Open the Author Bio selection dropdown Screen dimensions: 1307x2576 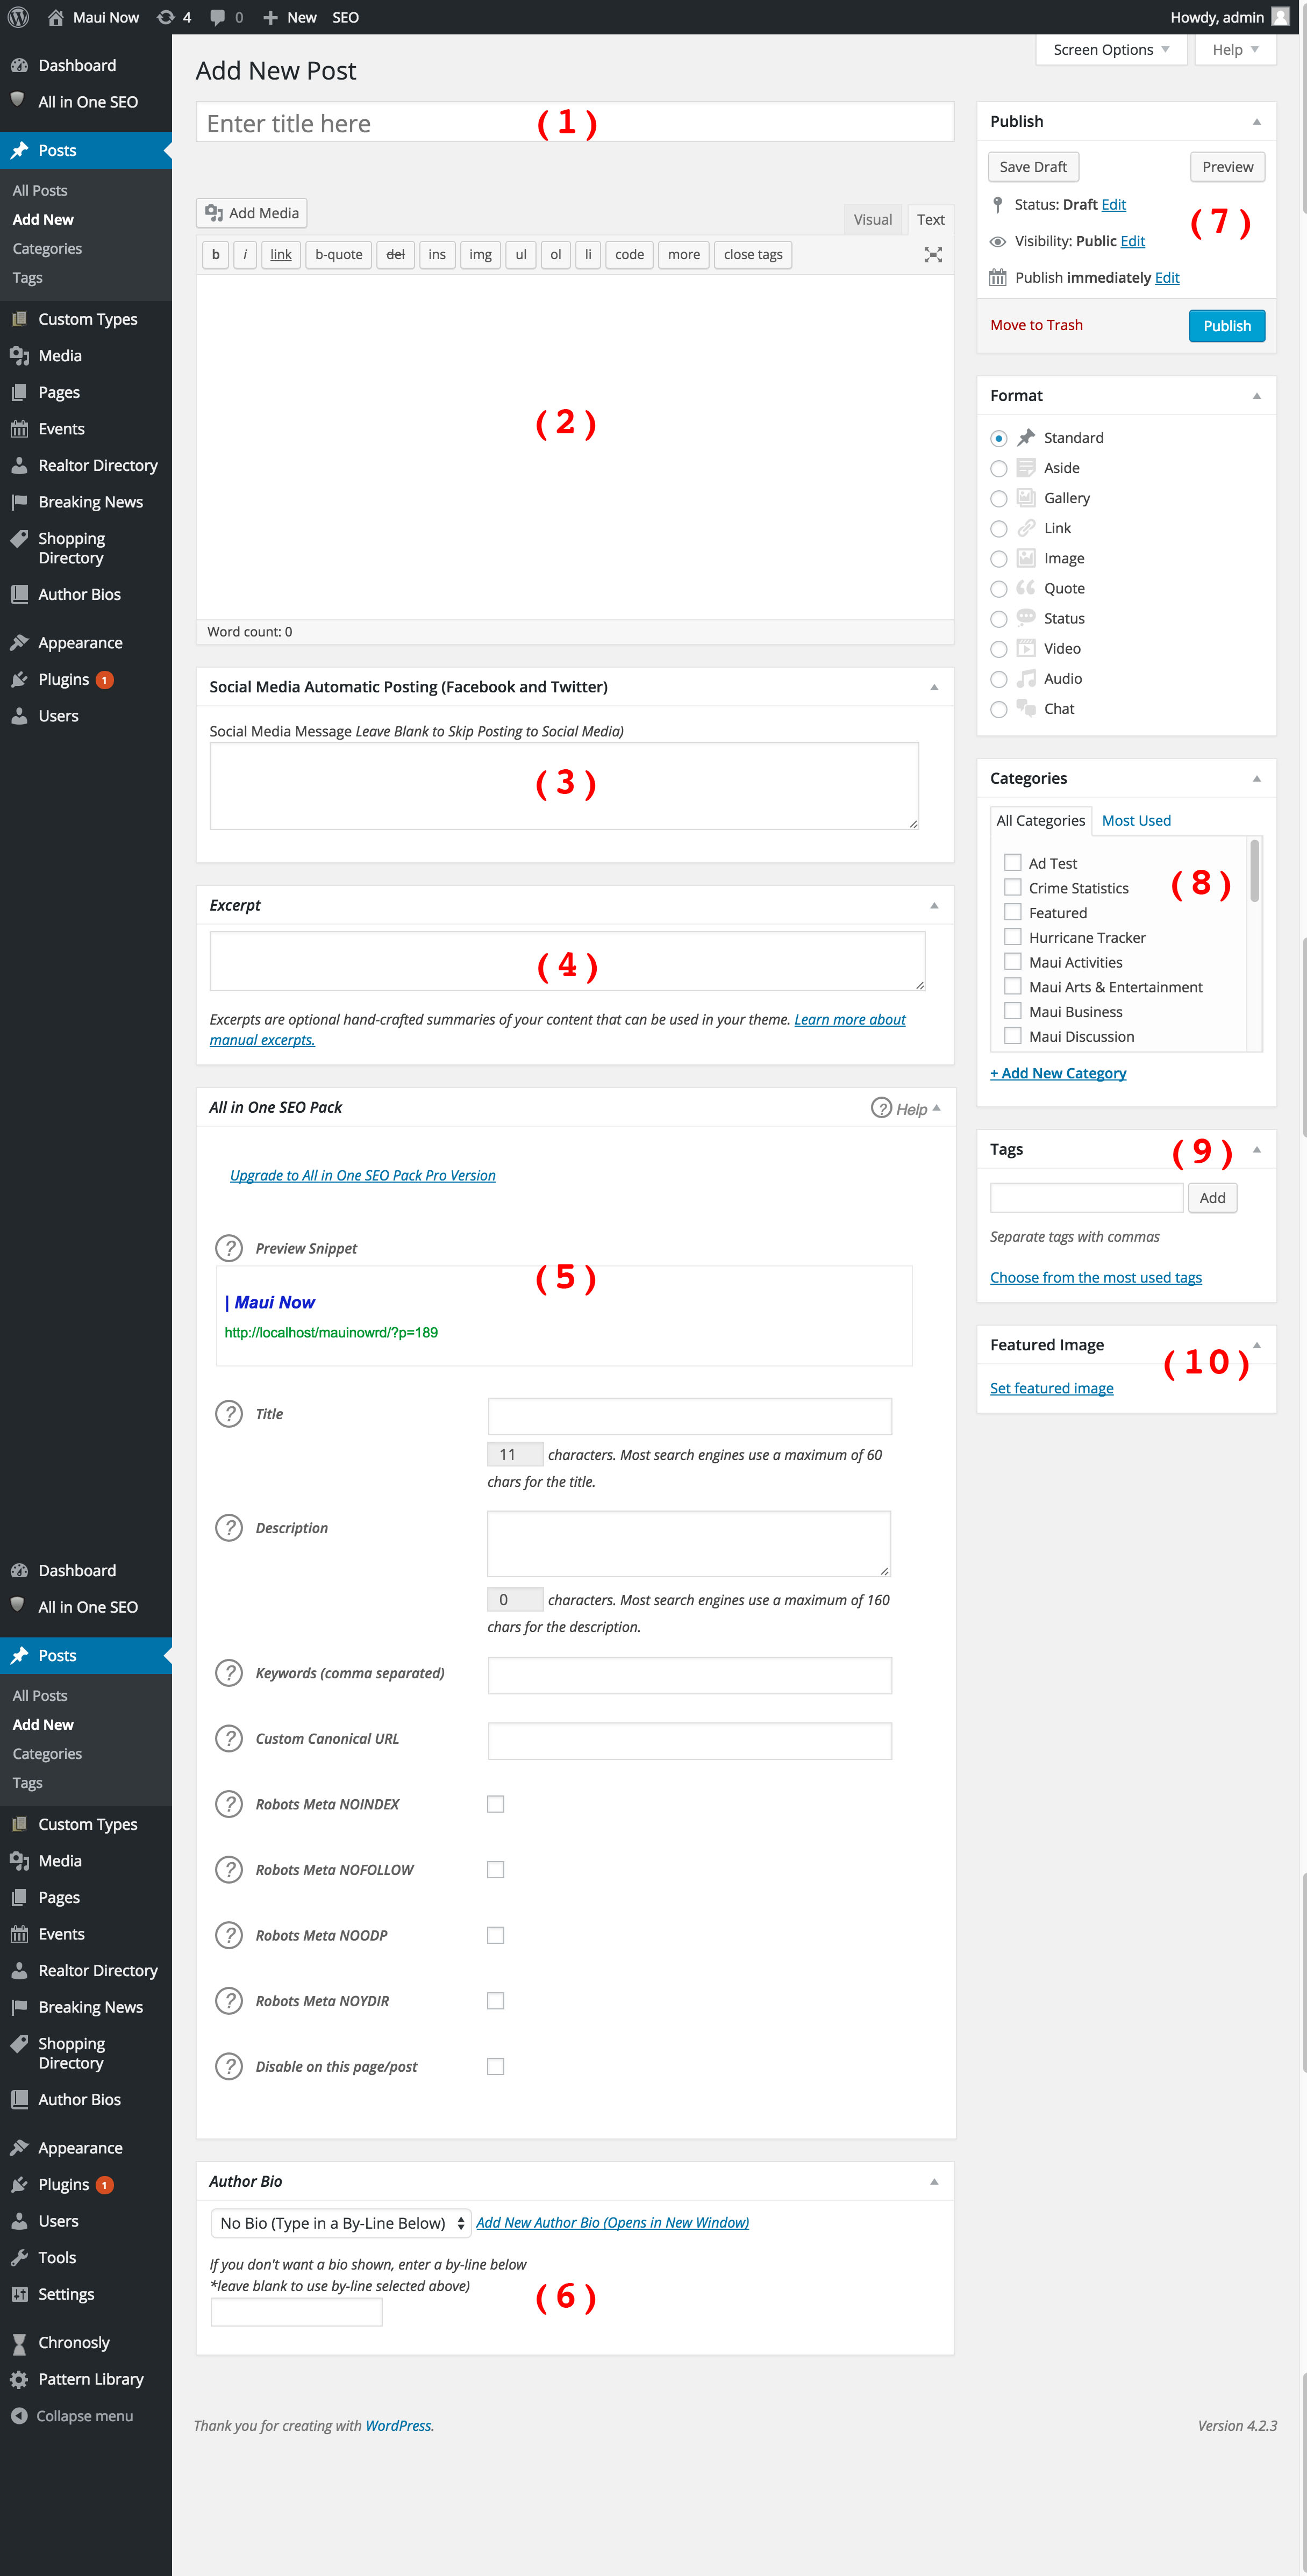tap(340, 2222)
